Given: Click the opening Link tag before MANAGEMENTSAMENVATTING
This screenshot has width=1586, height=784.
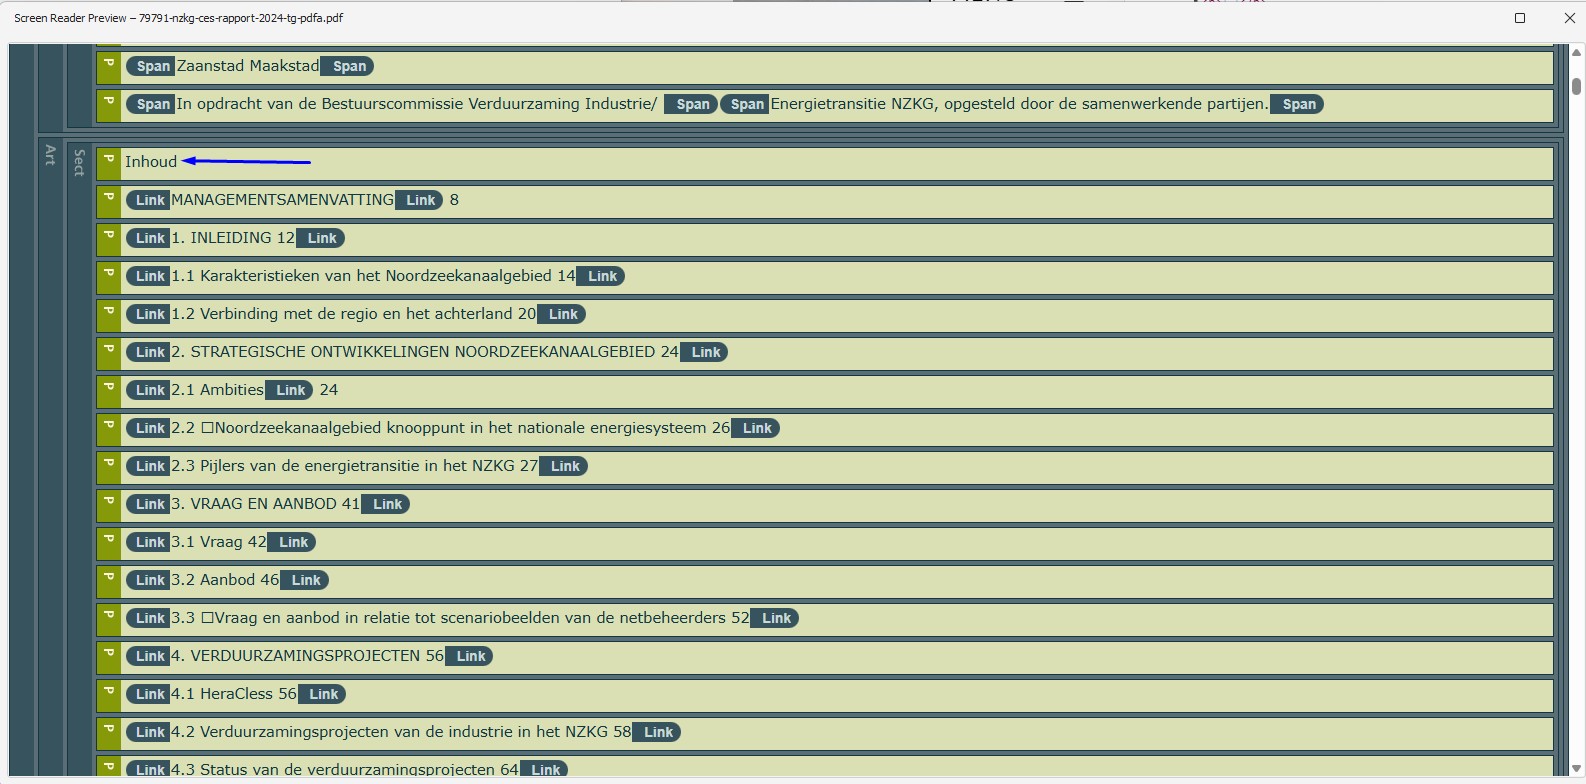Looking at the screenshot, I should pos(149,200).
